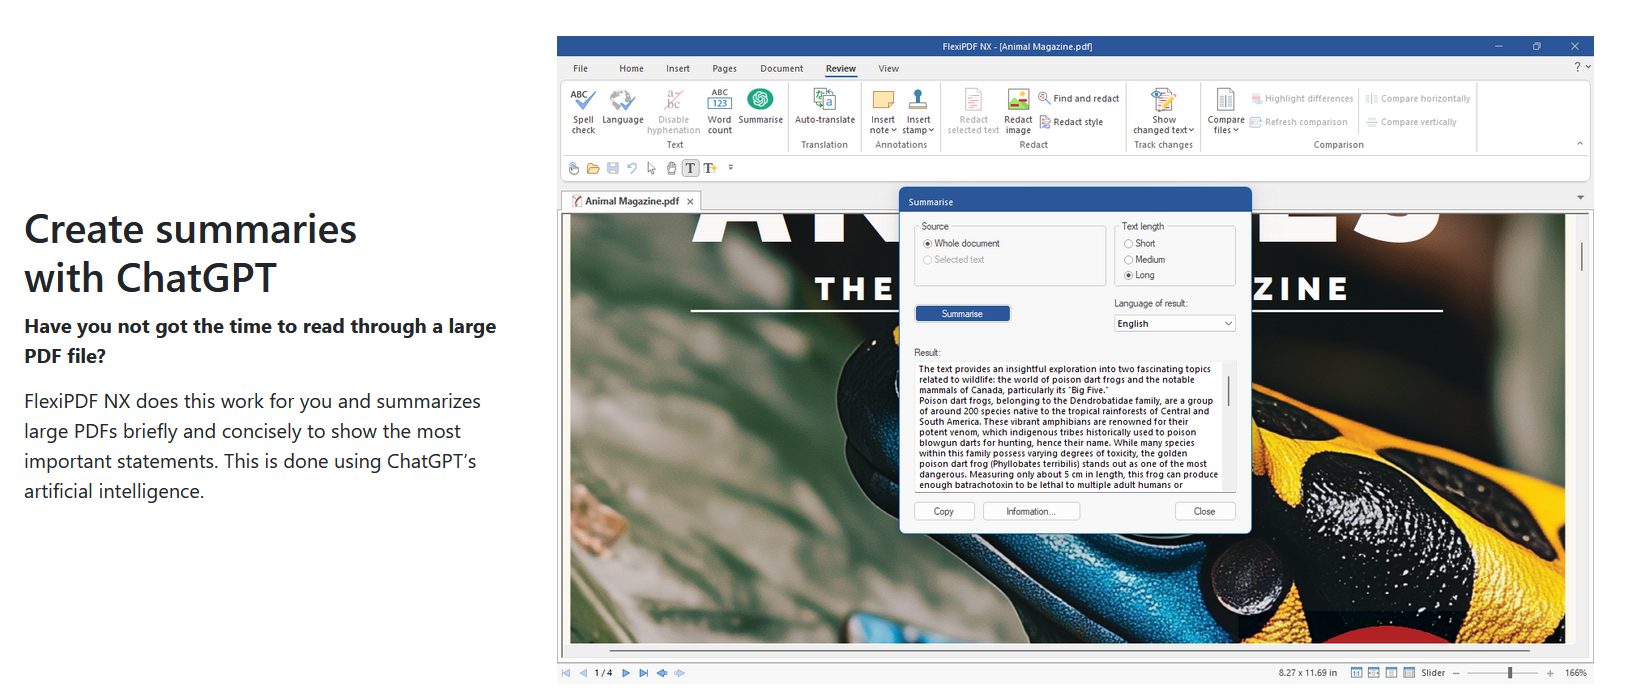This screenshot has height=693, width=1630.
Task: Expand the help question mark menu
Action: coord(1582,67)
